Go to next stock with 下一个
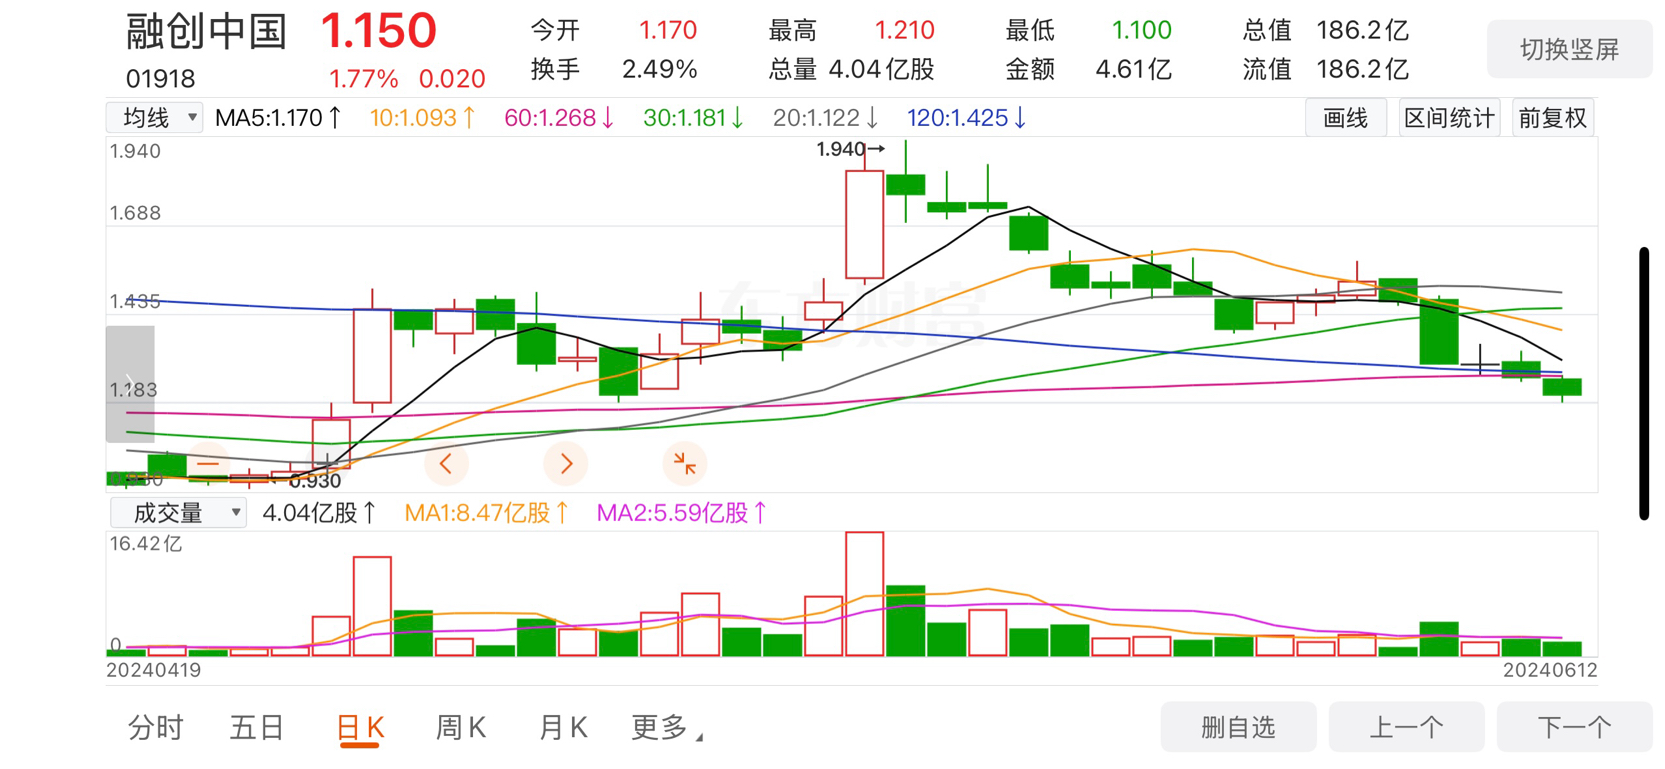Screen dimensions: 1665x769 point(1574,727)
